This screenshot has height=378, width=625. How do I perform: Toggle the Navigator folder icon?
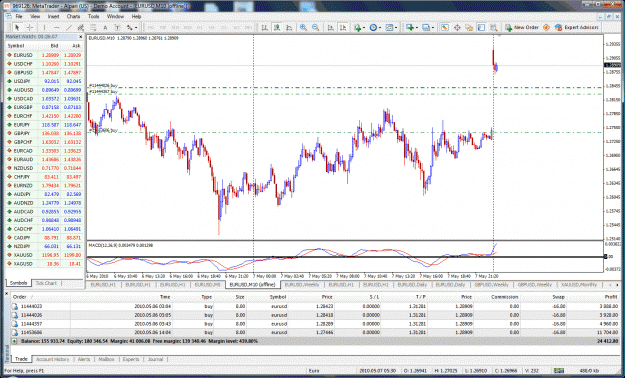[469, 28]
